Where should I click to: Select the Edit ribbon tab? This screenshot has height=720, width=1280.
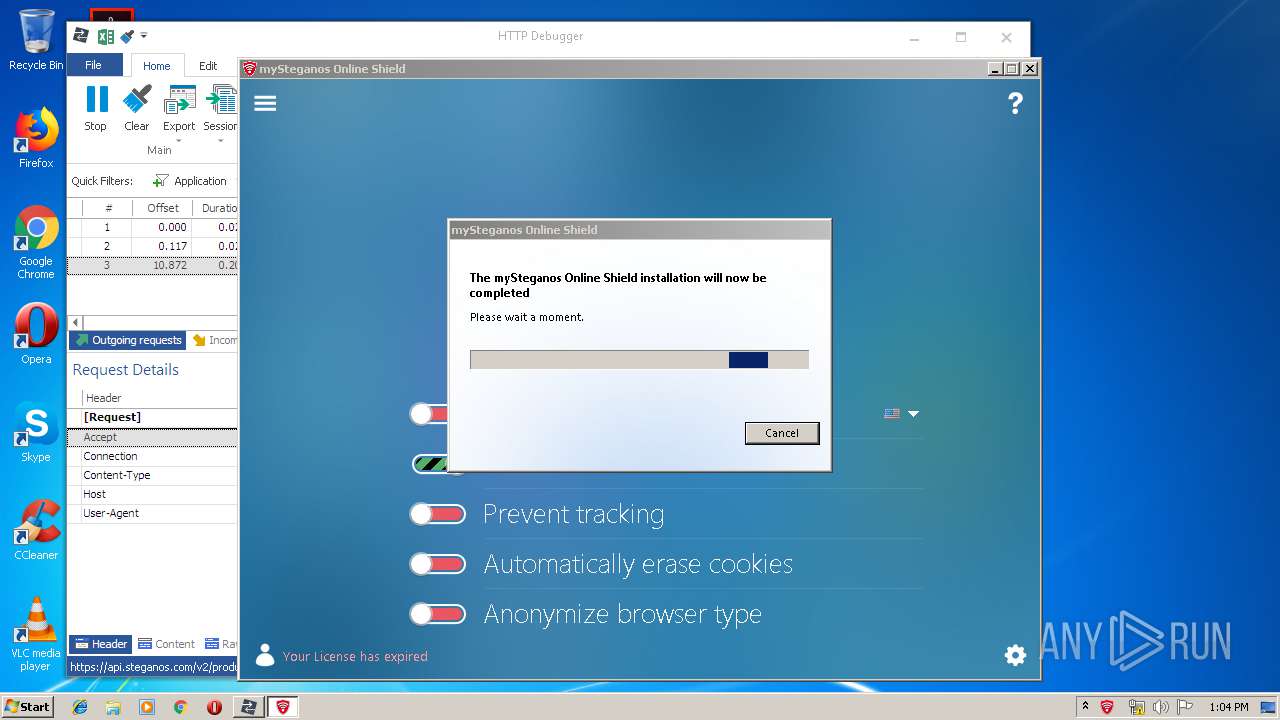(x=208, y=66)
